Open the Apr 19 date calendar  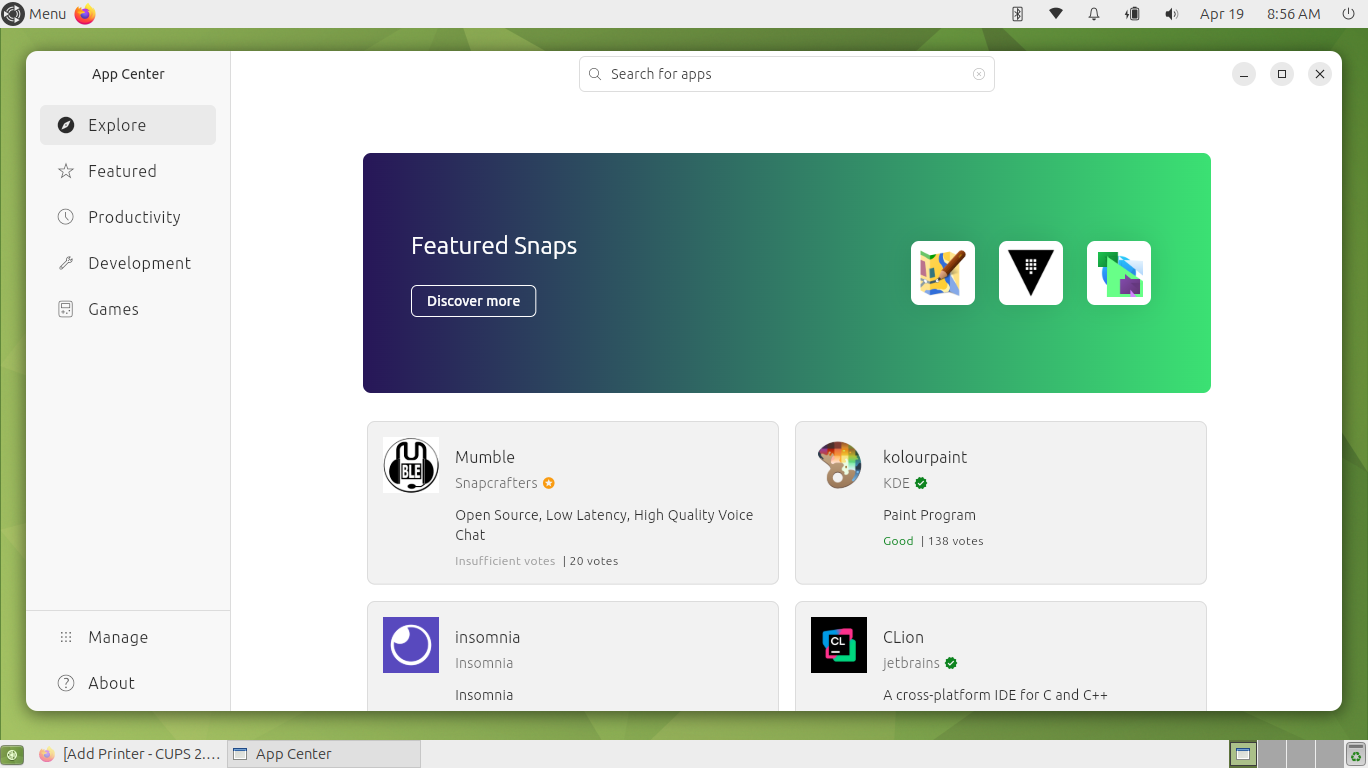click(1222, 14)
